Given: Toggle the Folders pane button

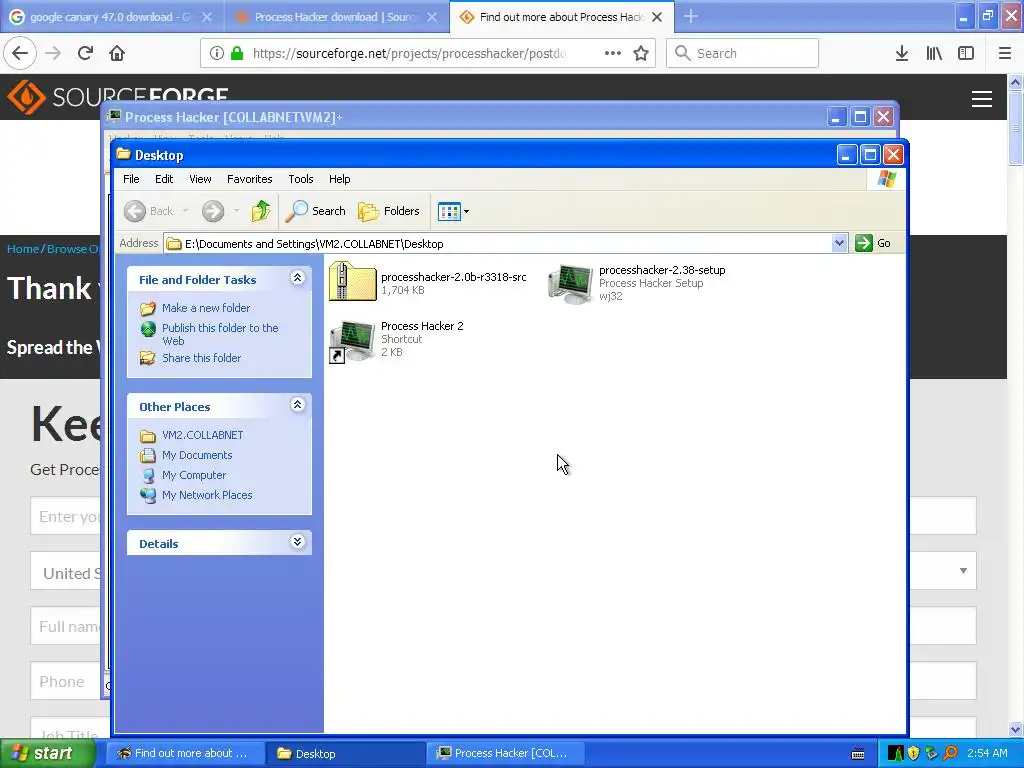Looking at the screenshot, I should (389, 211).
